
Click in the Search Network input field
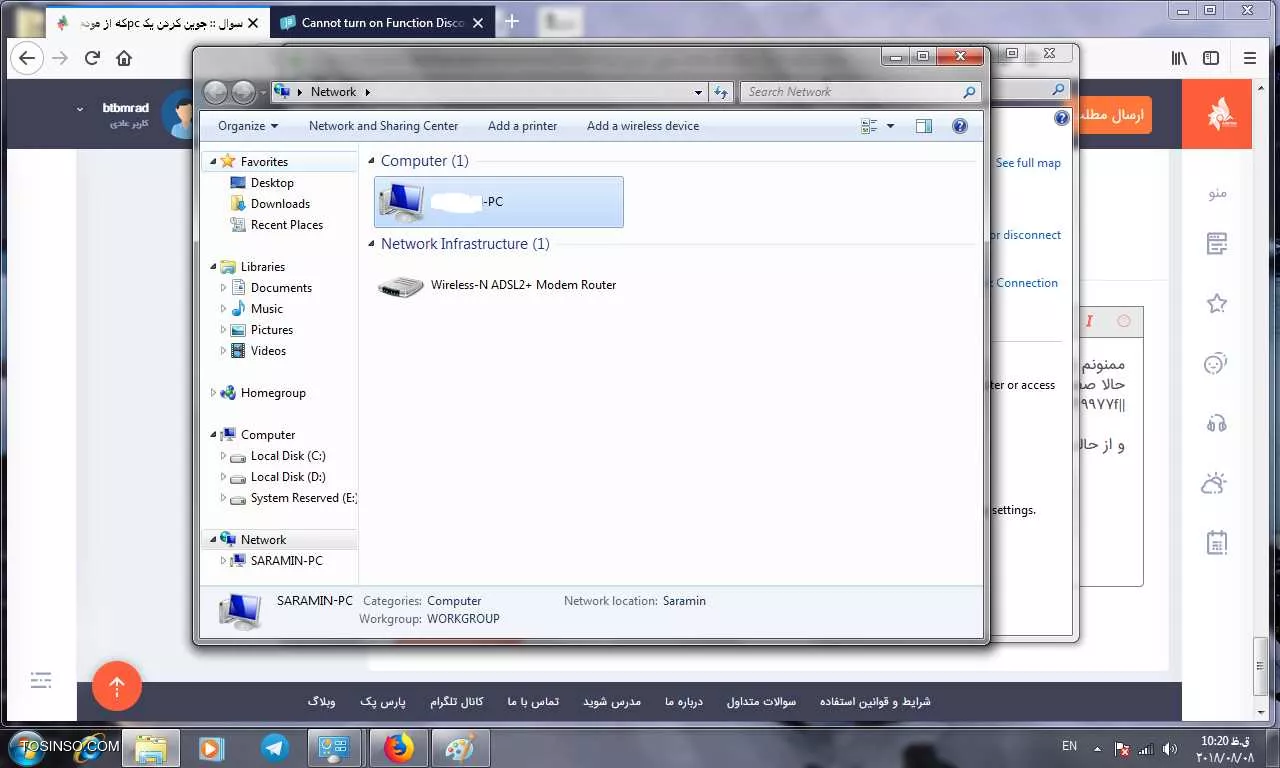[x=850, y=92]
